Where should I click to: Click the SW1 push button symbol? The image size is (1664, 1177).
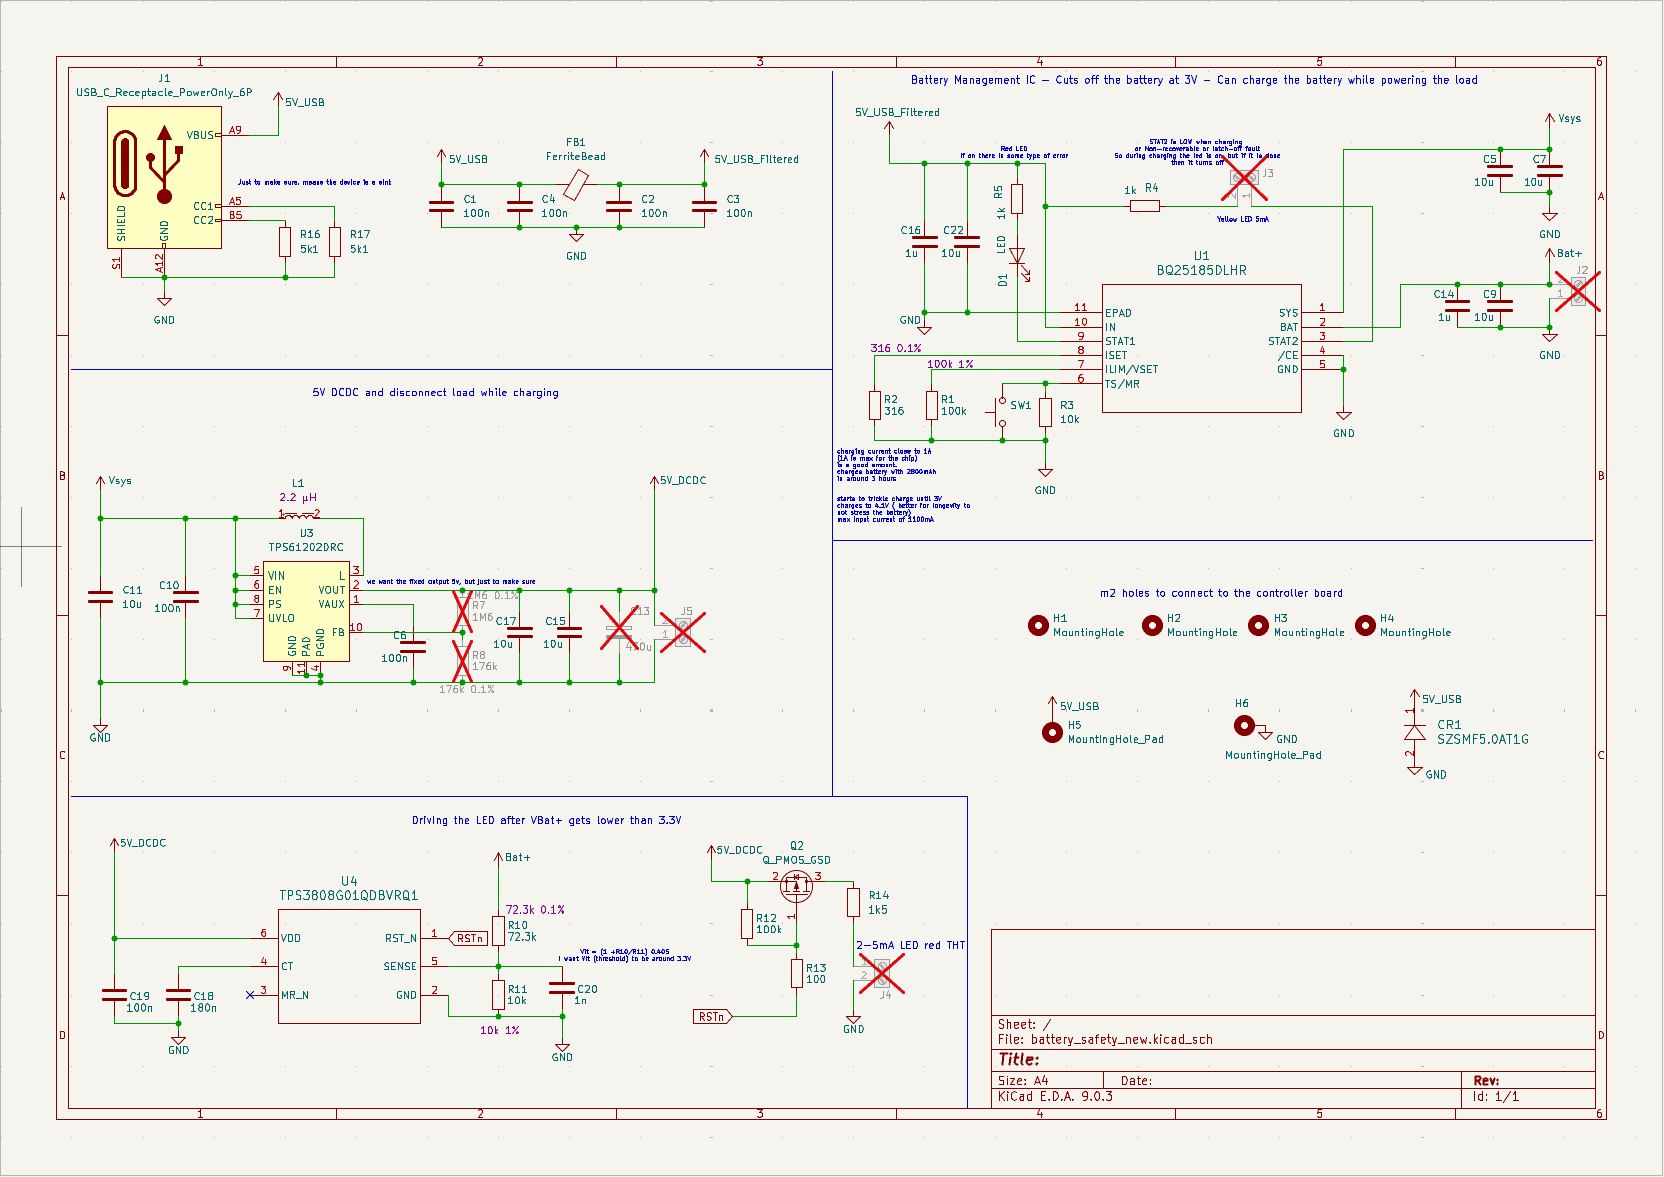click(x=1001, y=412)
